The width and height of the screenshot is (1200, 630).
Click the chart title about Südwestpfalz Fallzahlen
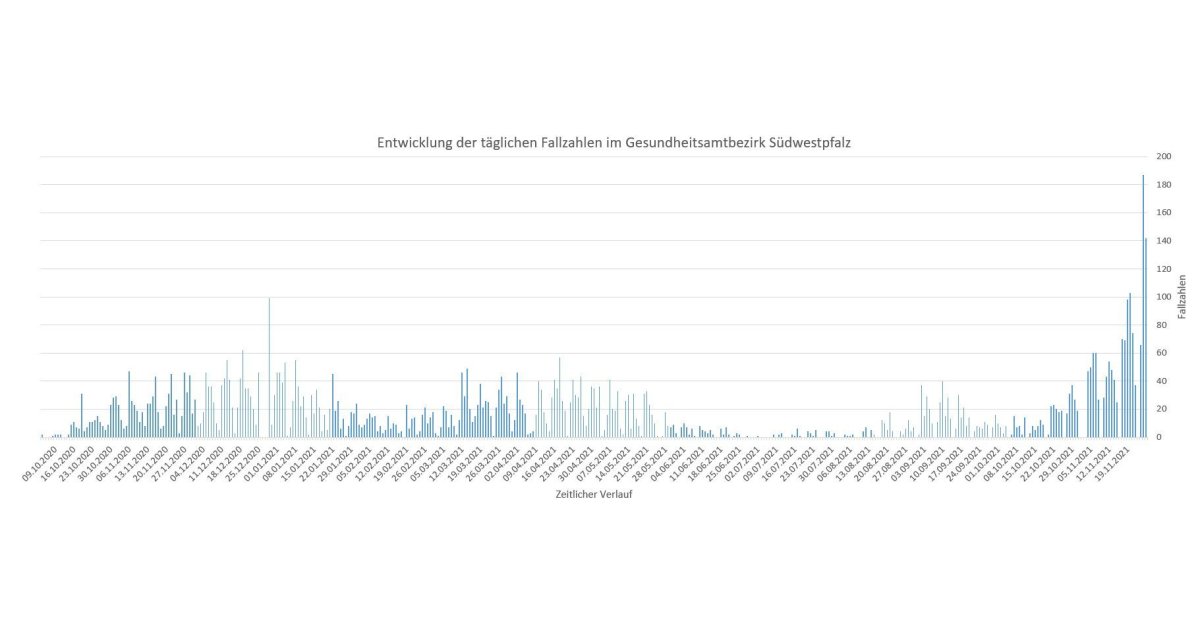click(614, 144)
